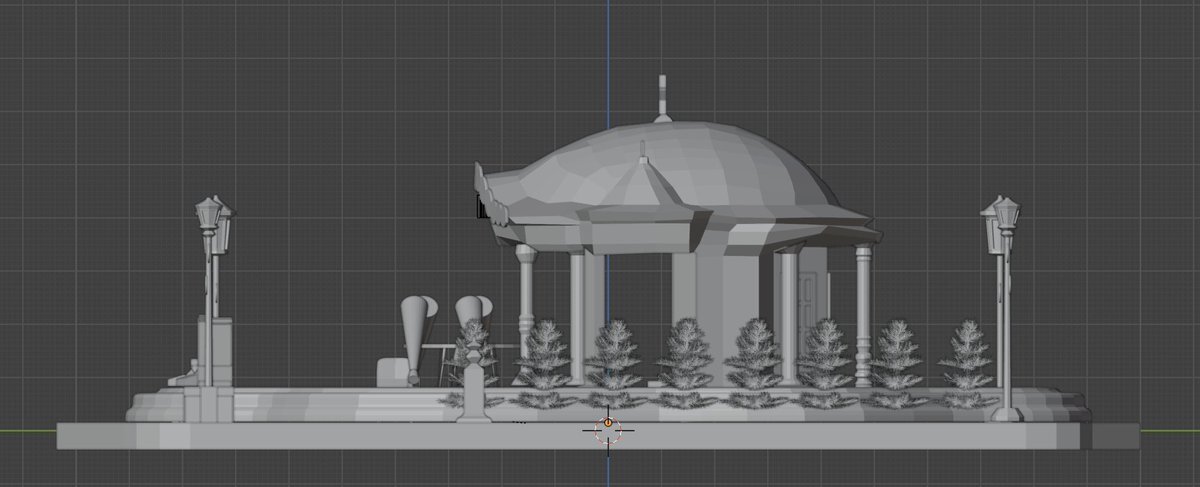Select the left cone-shaped object
This screenshot has width=1200, height=487.
point(414,325)
